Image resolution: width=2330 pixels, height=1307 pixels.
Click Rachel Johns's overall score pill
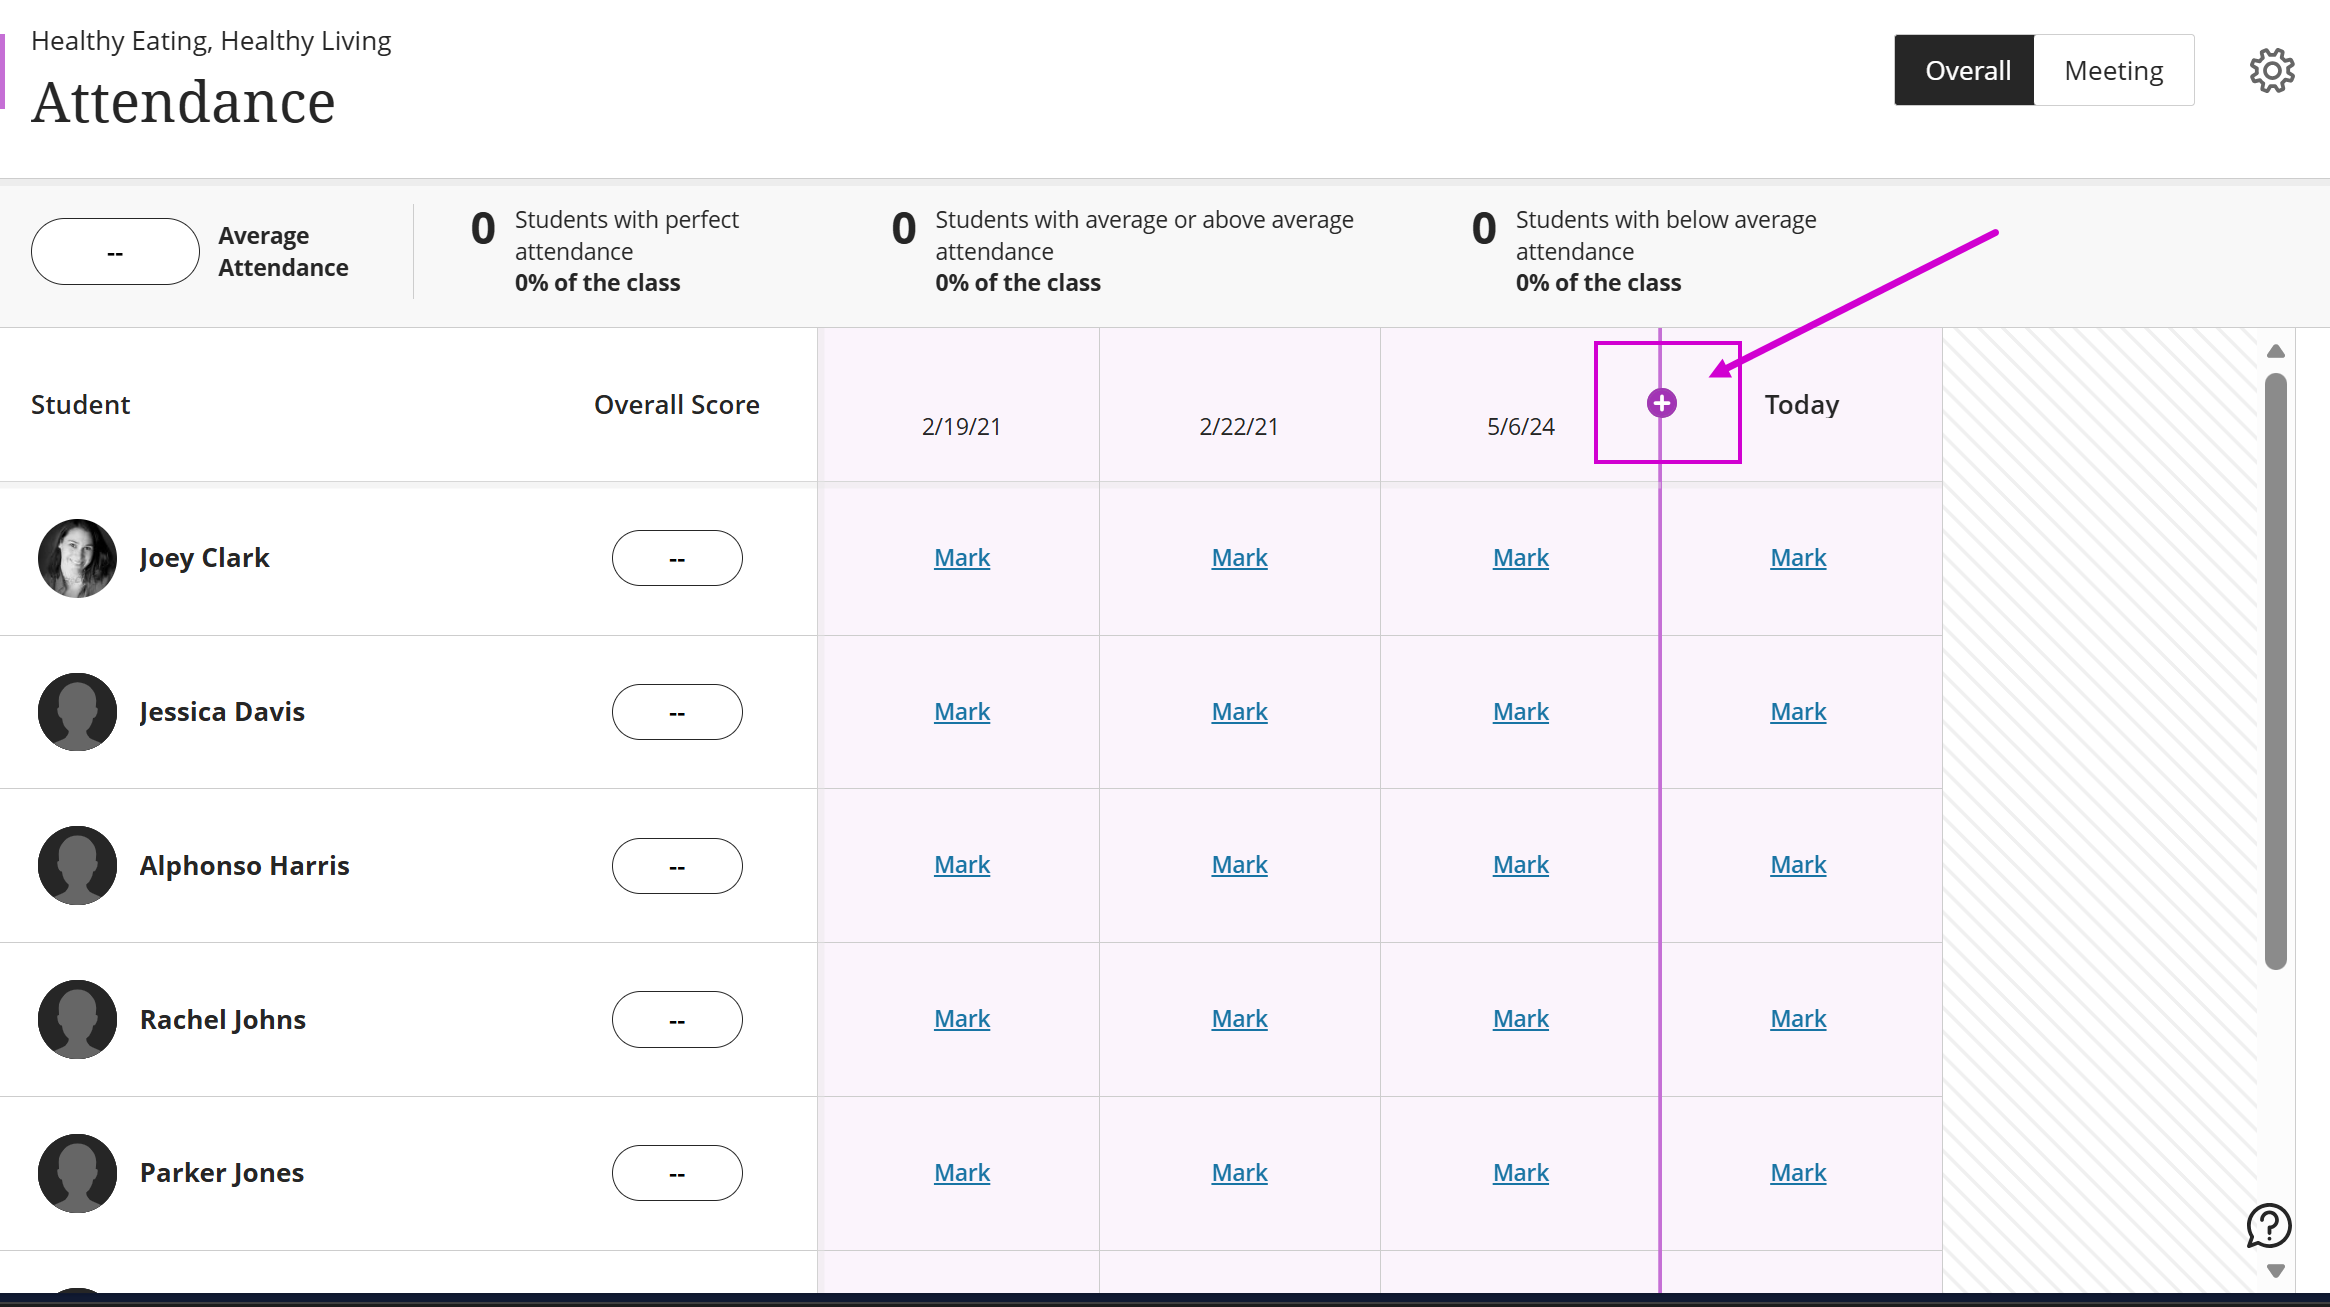pos(677,1019)
